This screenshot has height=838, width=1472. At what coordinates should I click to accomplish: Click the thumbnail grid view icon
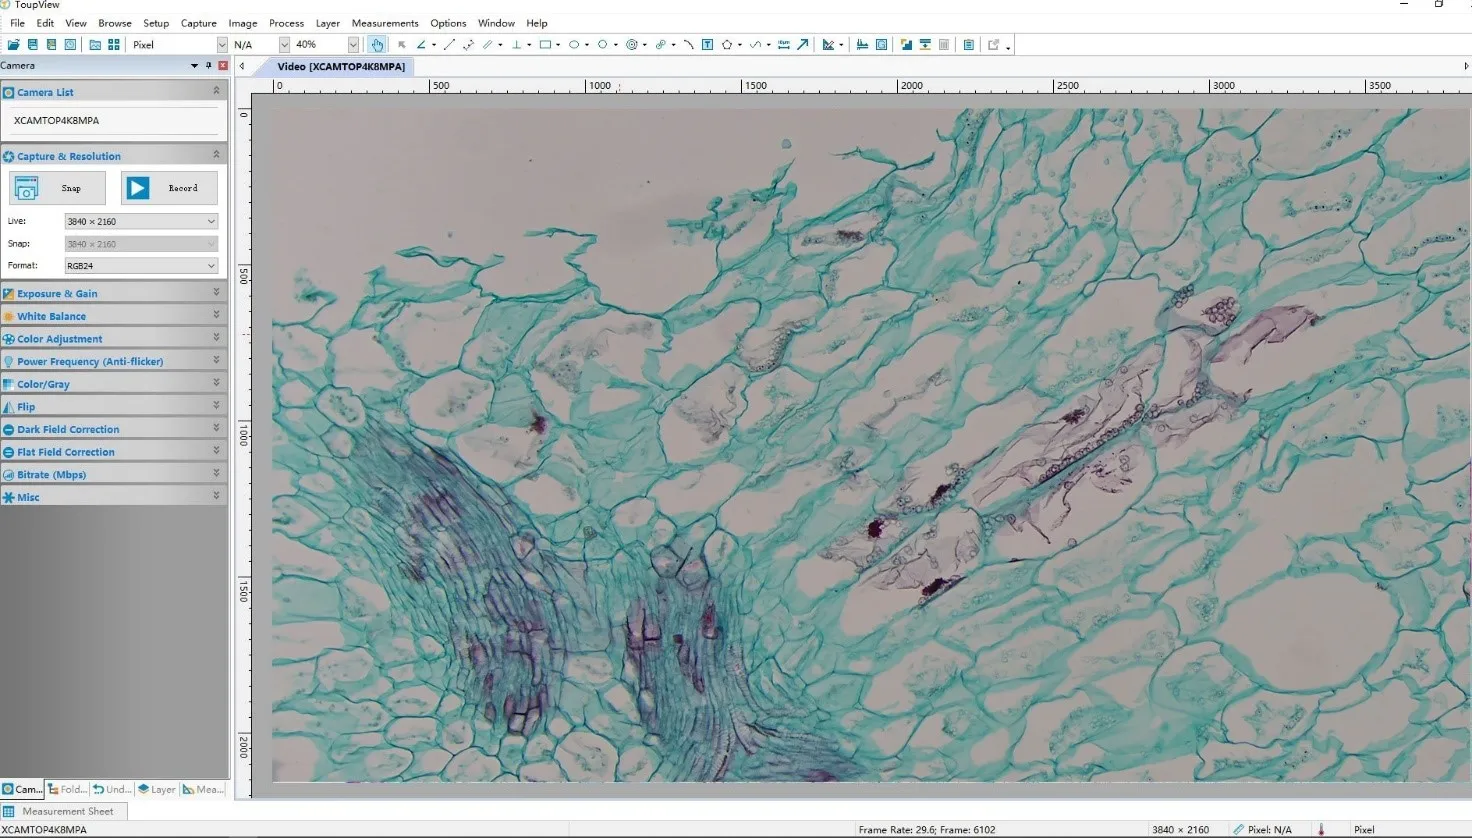[114, 45]
